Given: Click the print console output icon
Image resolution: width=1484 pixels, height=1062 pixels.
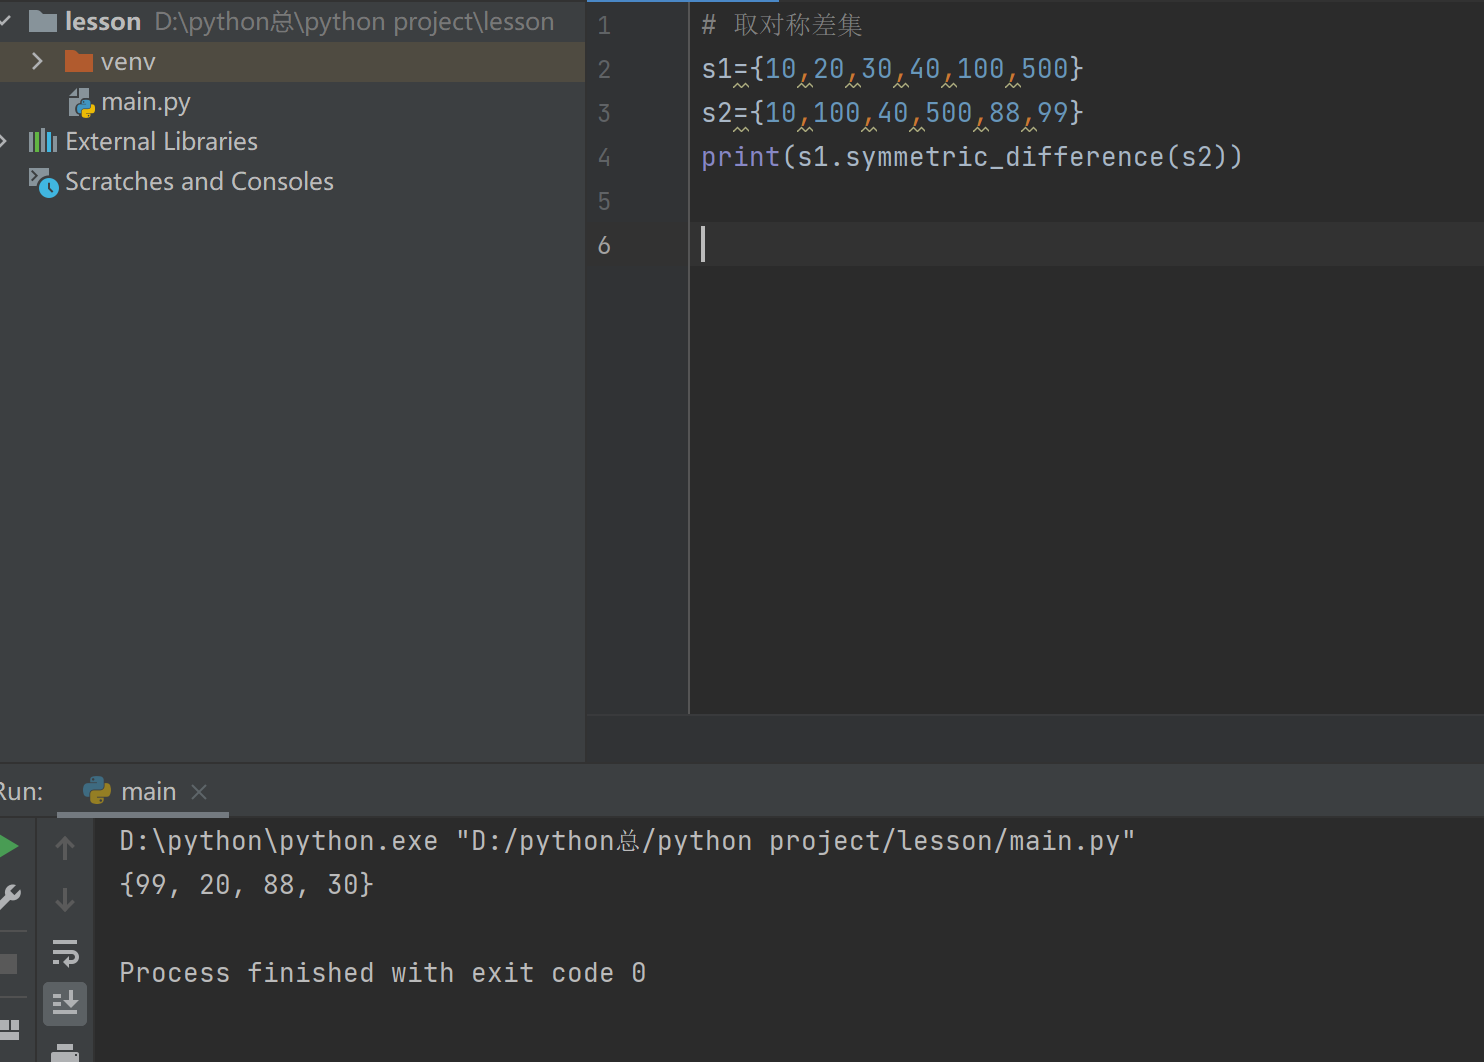Looking at the screenshot, I should pyautogui.click(x=65, y=1052).
